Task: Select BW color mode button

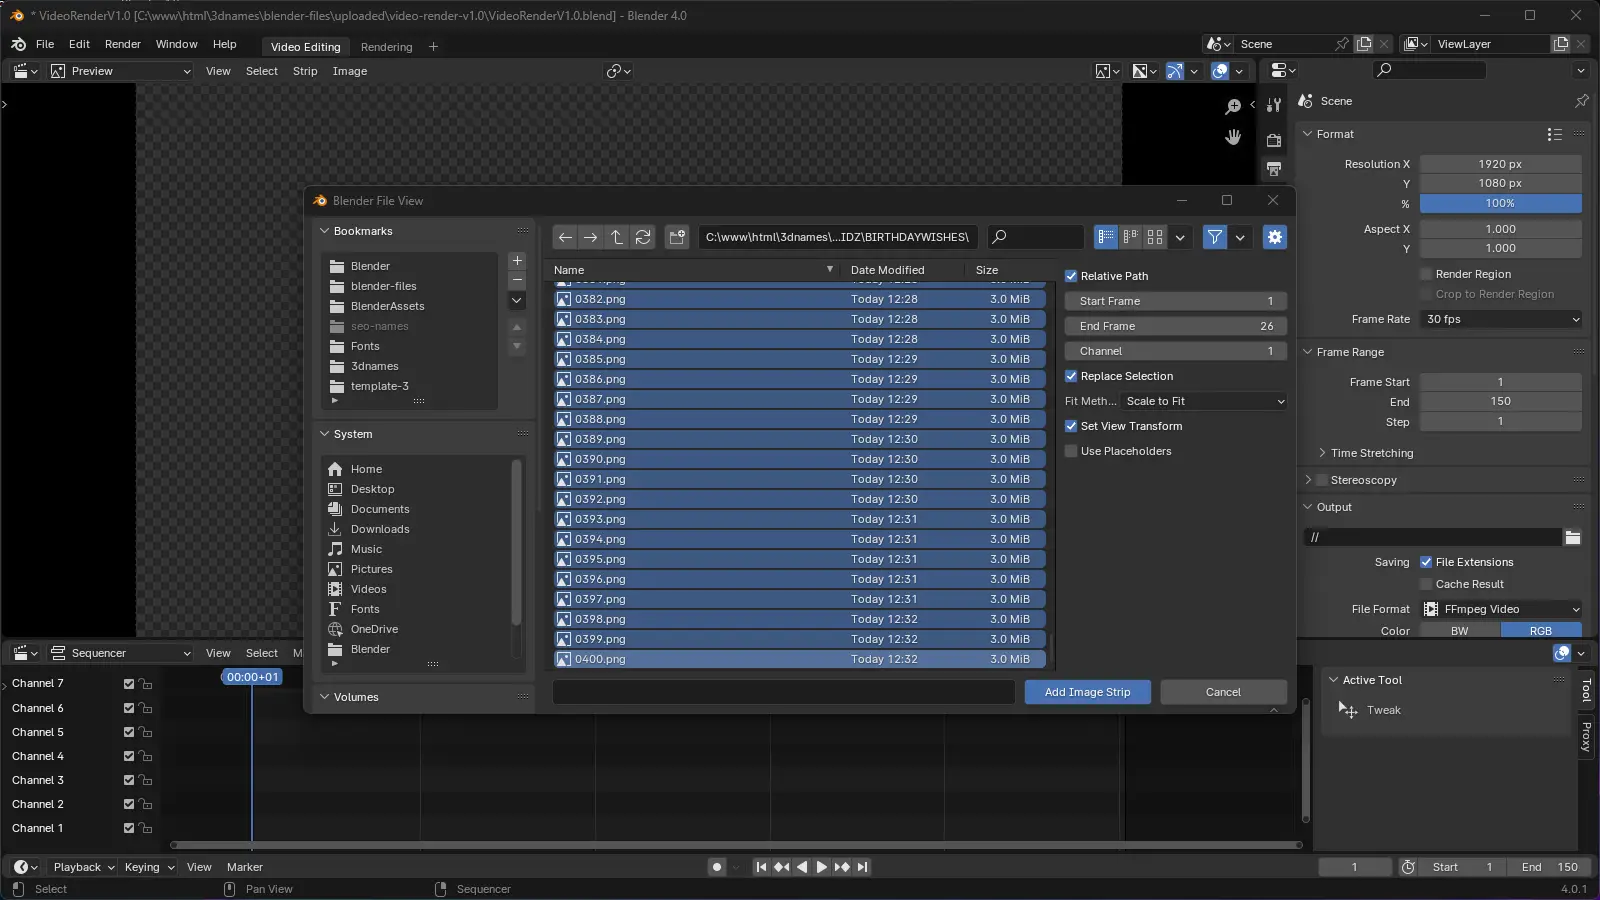Action: click(1460, 631)
